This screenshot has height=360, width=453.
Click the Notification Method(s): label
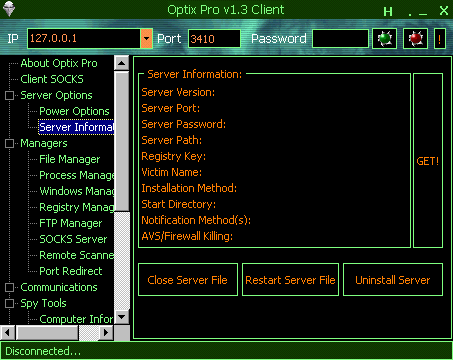196,220
